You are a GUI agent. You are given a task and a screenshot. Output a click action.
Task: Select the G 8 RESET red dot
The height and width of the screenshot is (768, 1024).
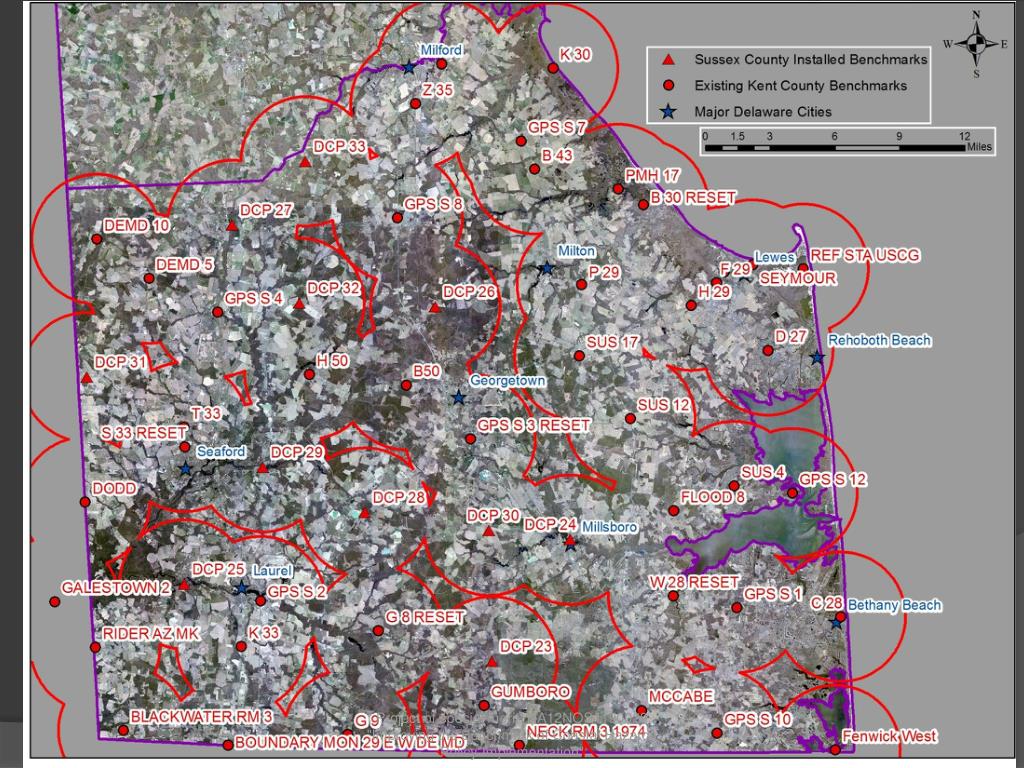(378, 631)
